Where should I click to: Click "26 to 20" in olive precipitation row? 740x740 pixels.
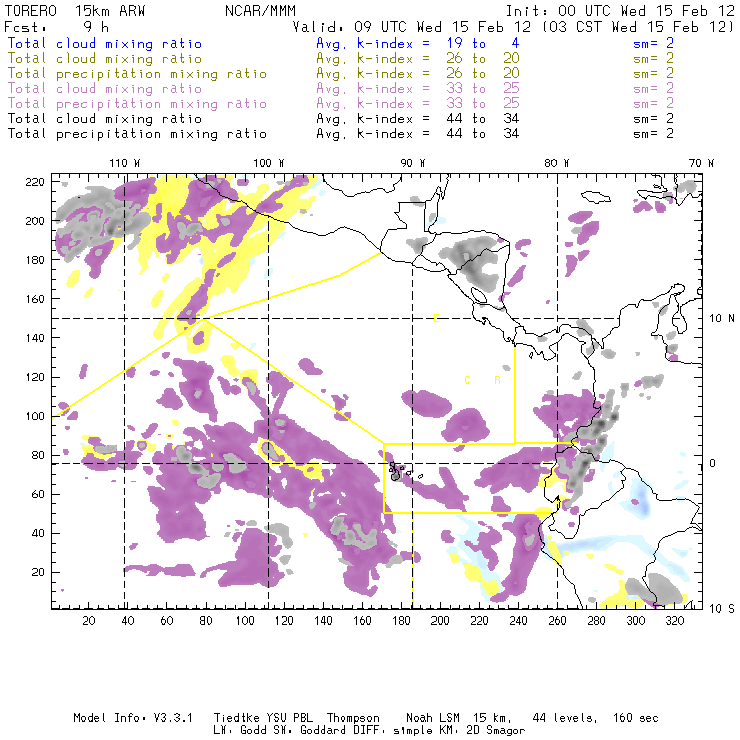click(483, 74)
